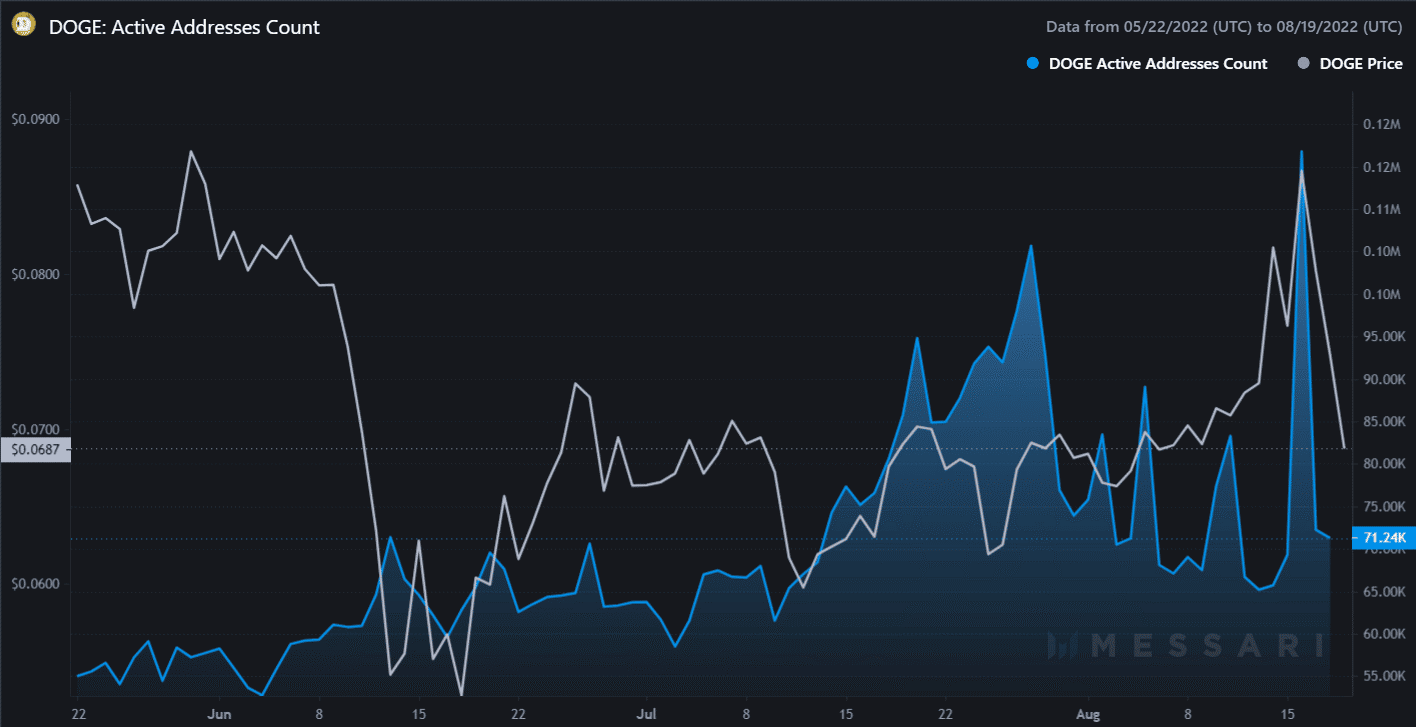
Task: Click the Jul date axis label
Action: tap(647, 715)
